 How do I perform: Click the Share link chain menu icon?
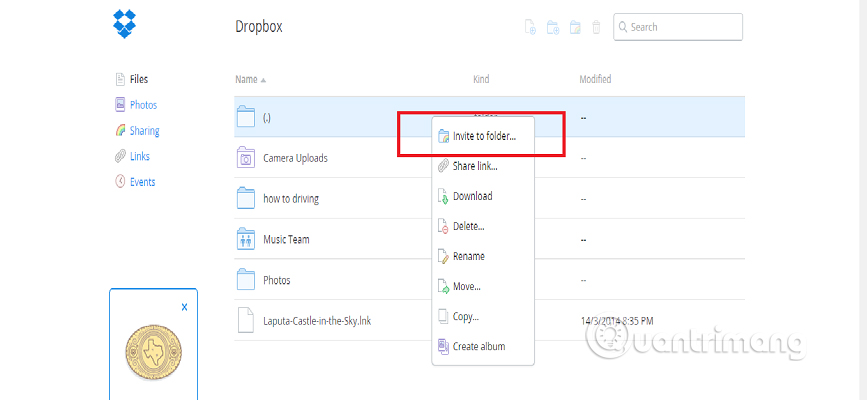tap(443, 166)
